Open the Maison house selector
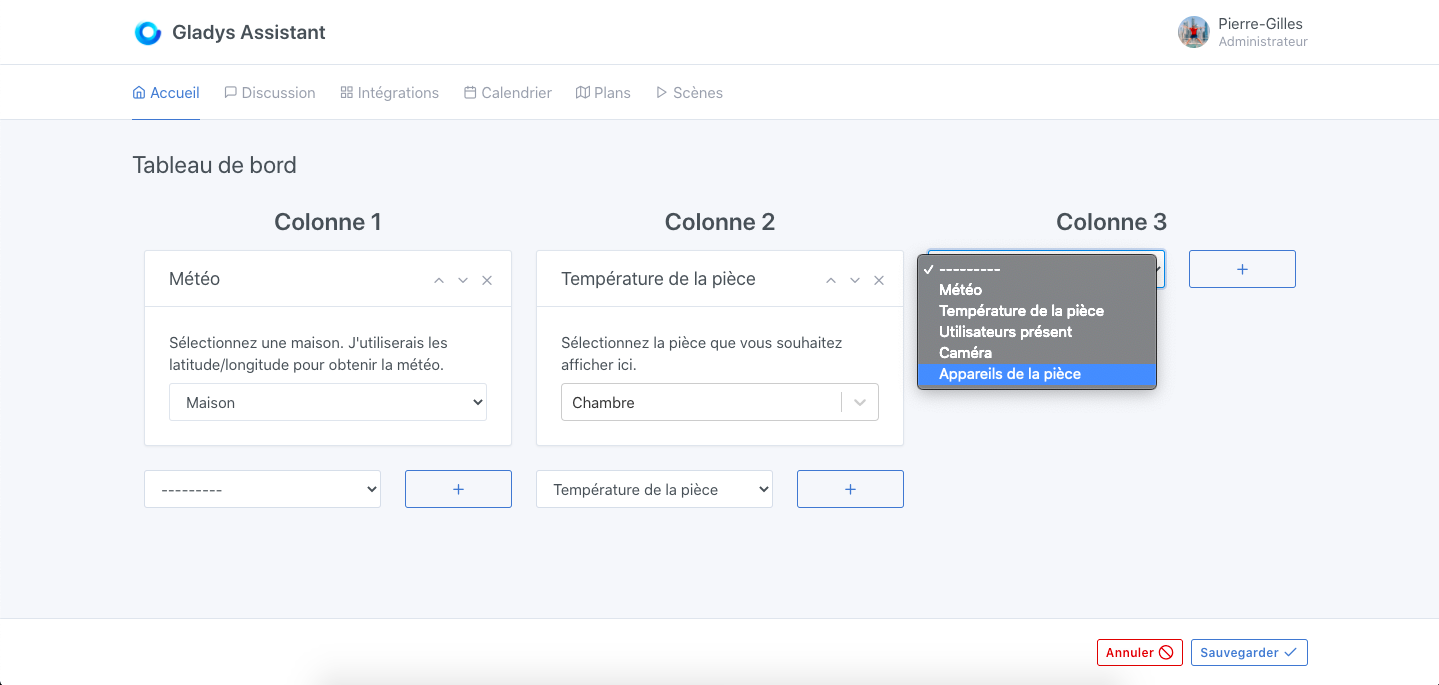1439x685 pixels. pos(328,402)
